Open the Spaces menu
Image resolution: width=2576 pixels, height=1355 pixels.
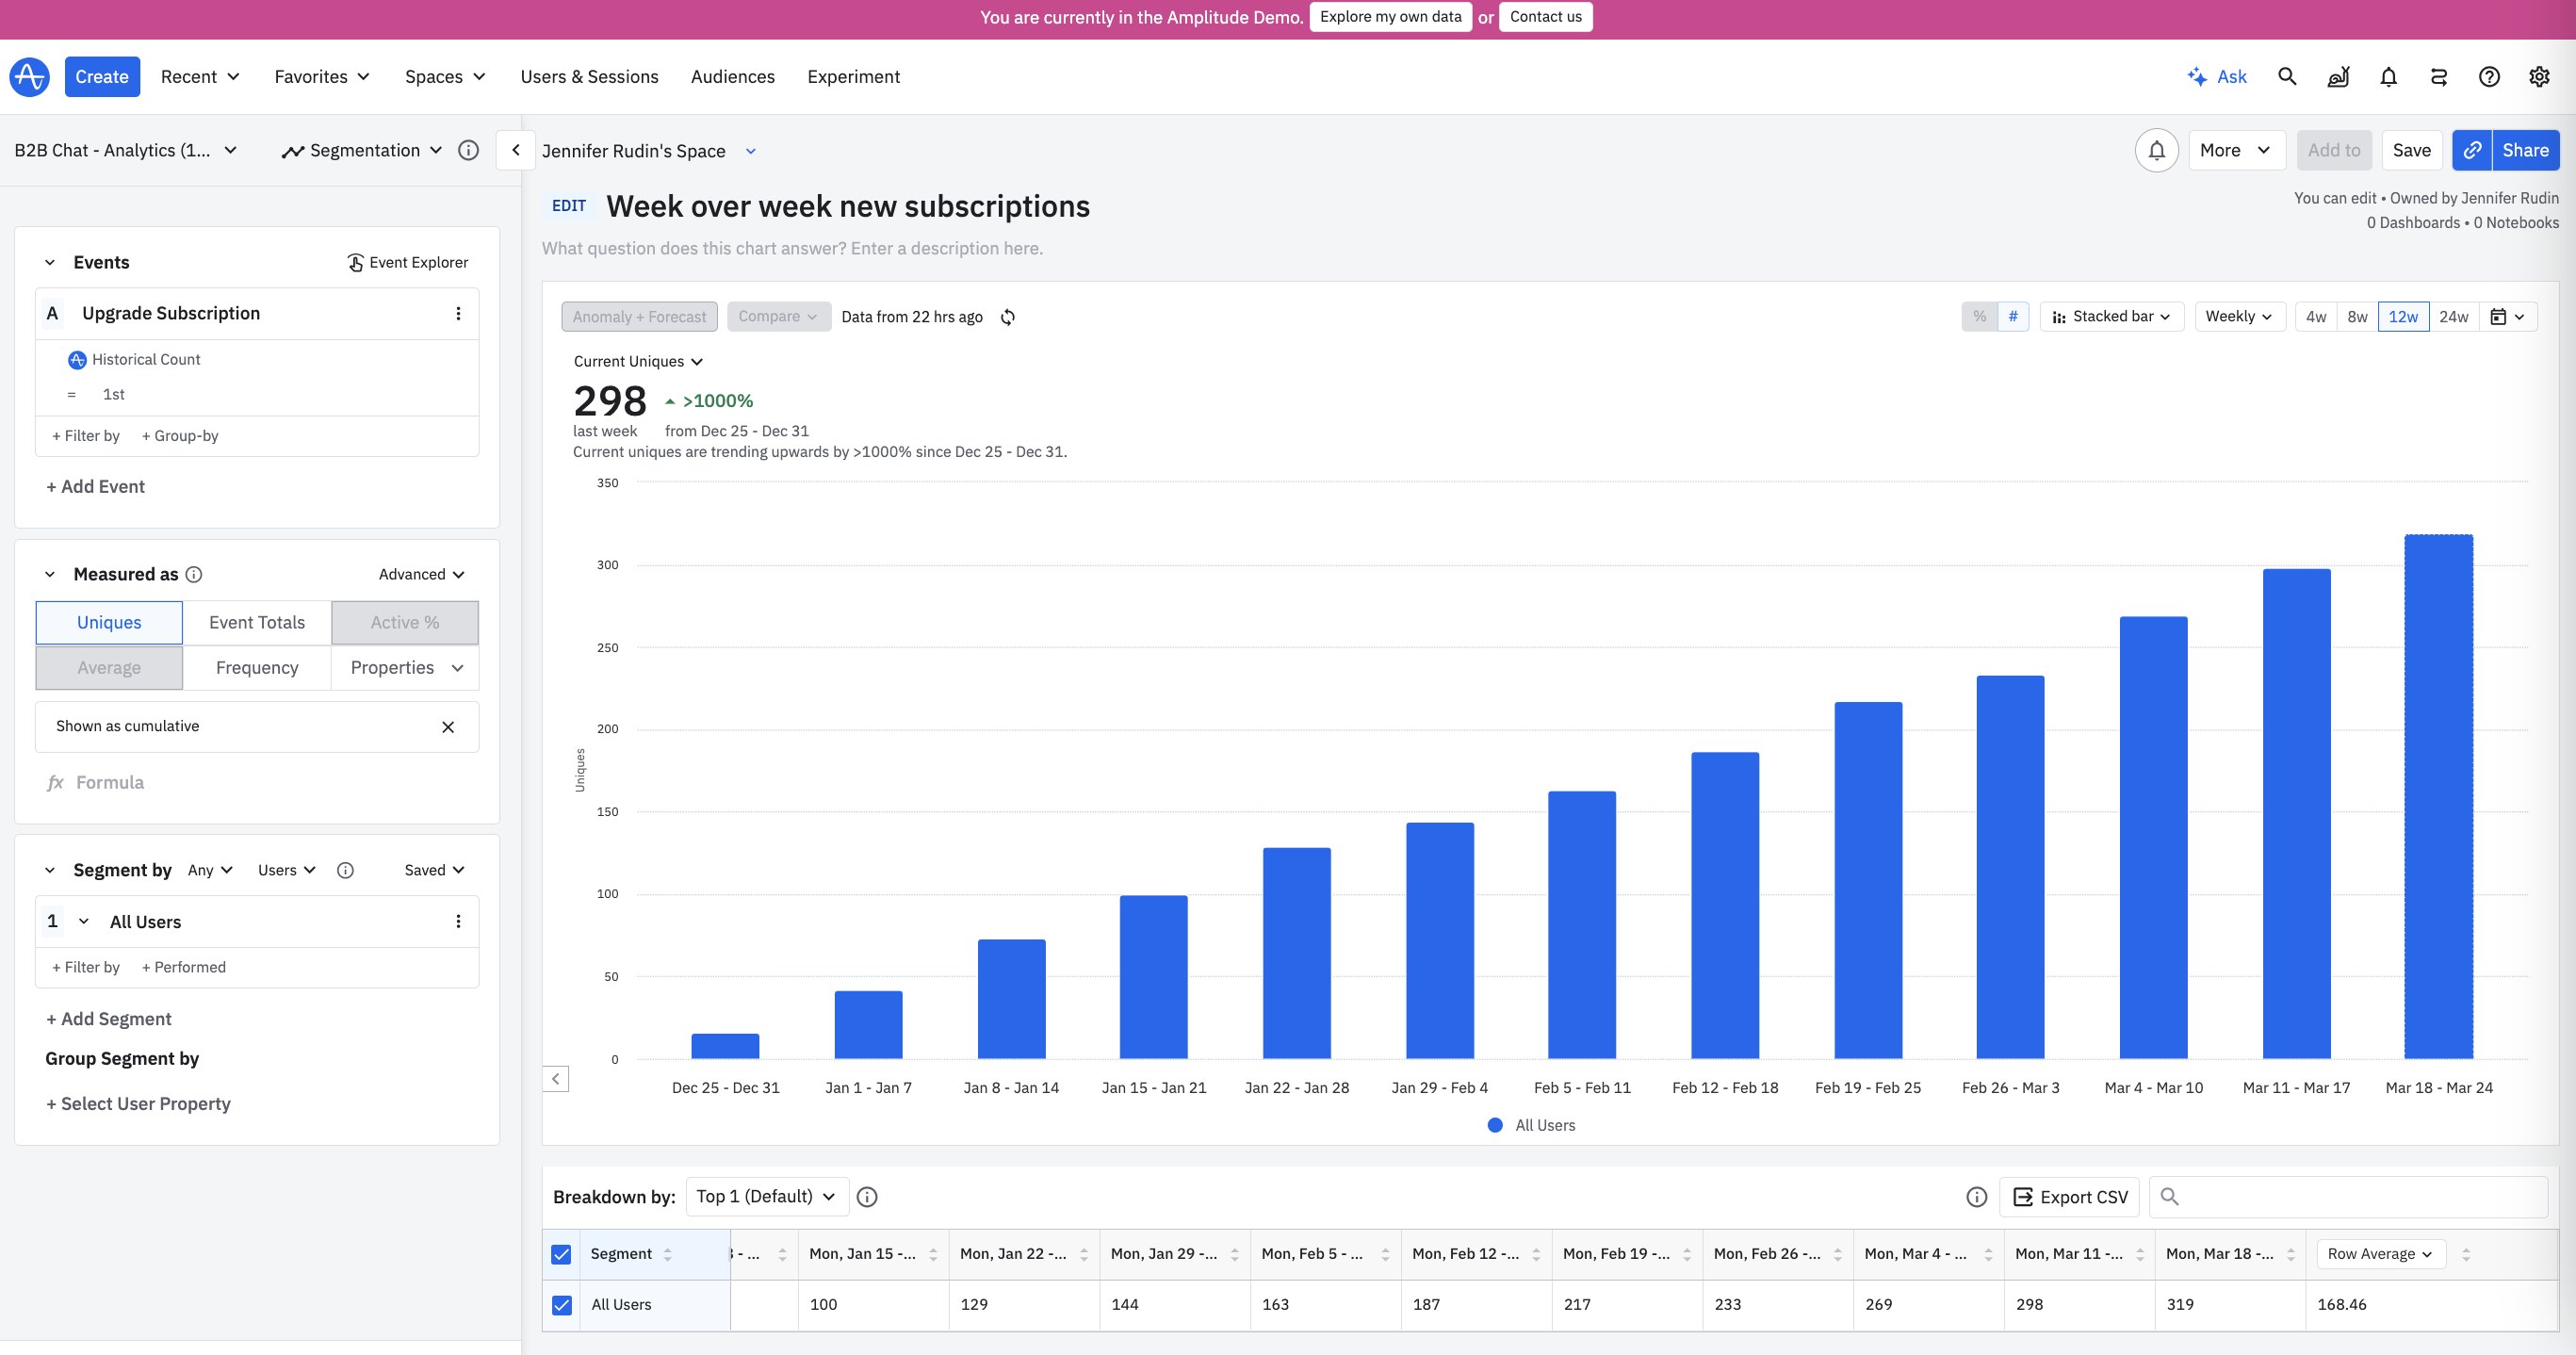444,77
